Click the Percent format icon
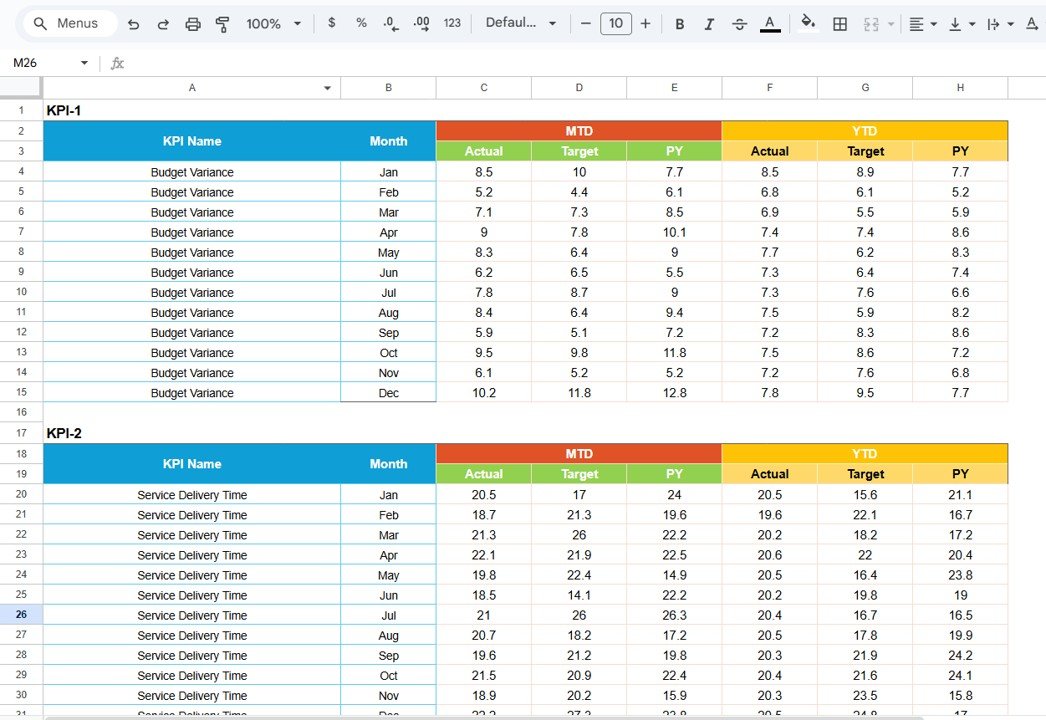 tap(361, 23)
